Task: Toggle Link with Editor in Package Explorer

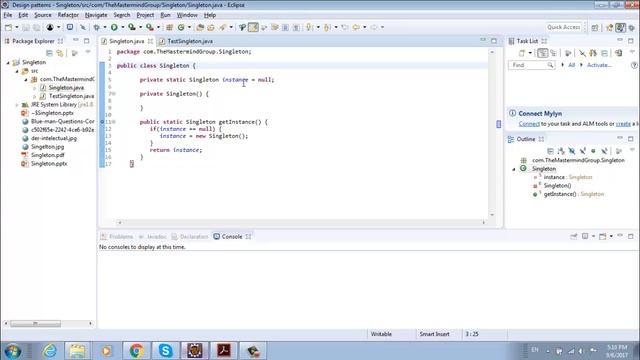Action: pyautogui.click(x=60, y=53)
